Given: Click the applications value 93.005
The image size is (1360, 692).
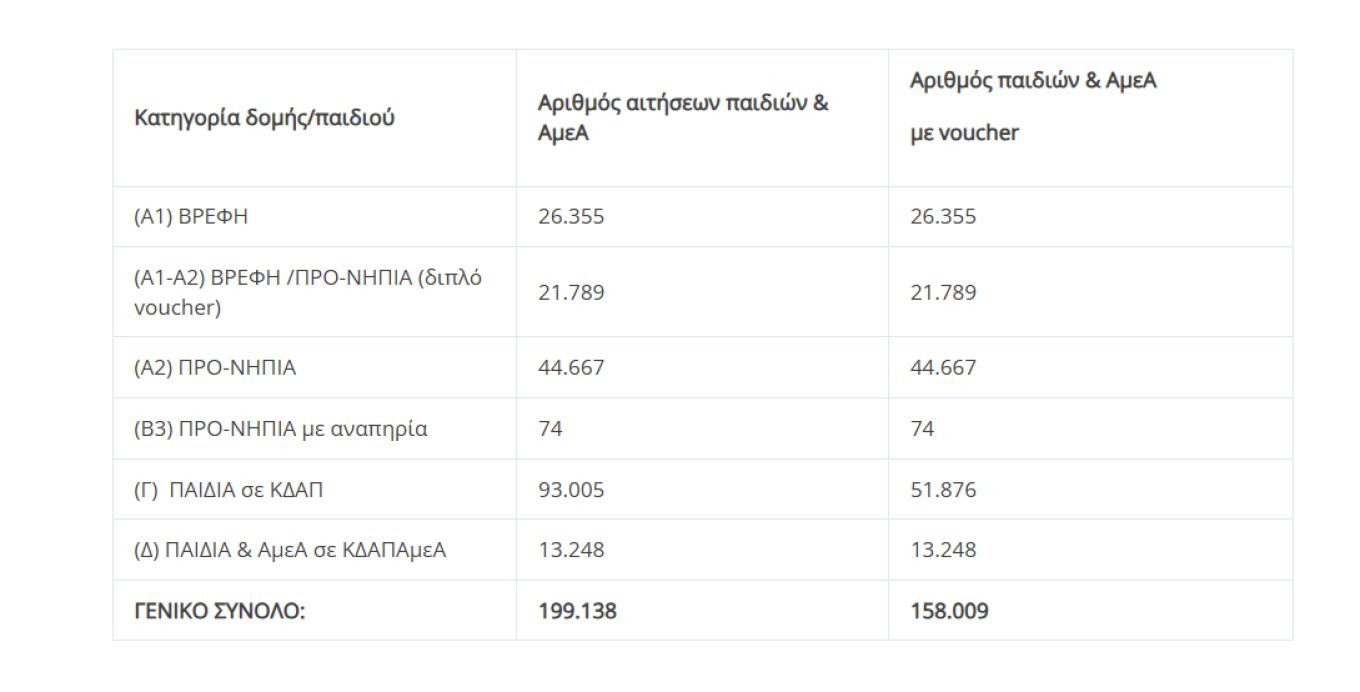Looking at the screenshot, I should (x=571, y=490).
